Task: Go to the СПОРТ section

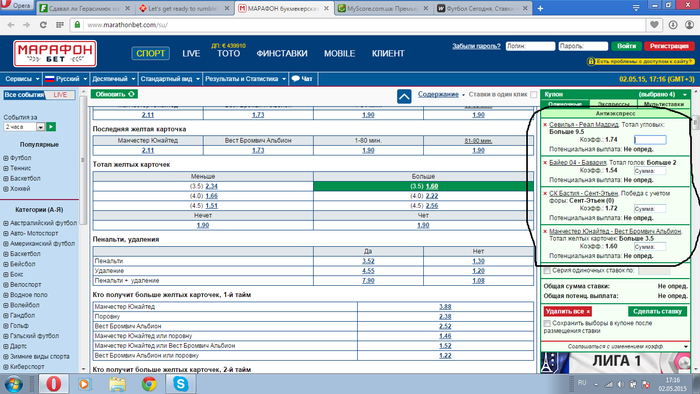Action: [x=150, y=54]
